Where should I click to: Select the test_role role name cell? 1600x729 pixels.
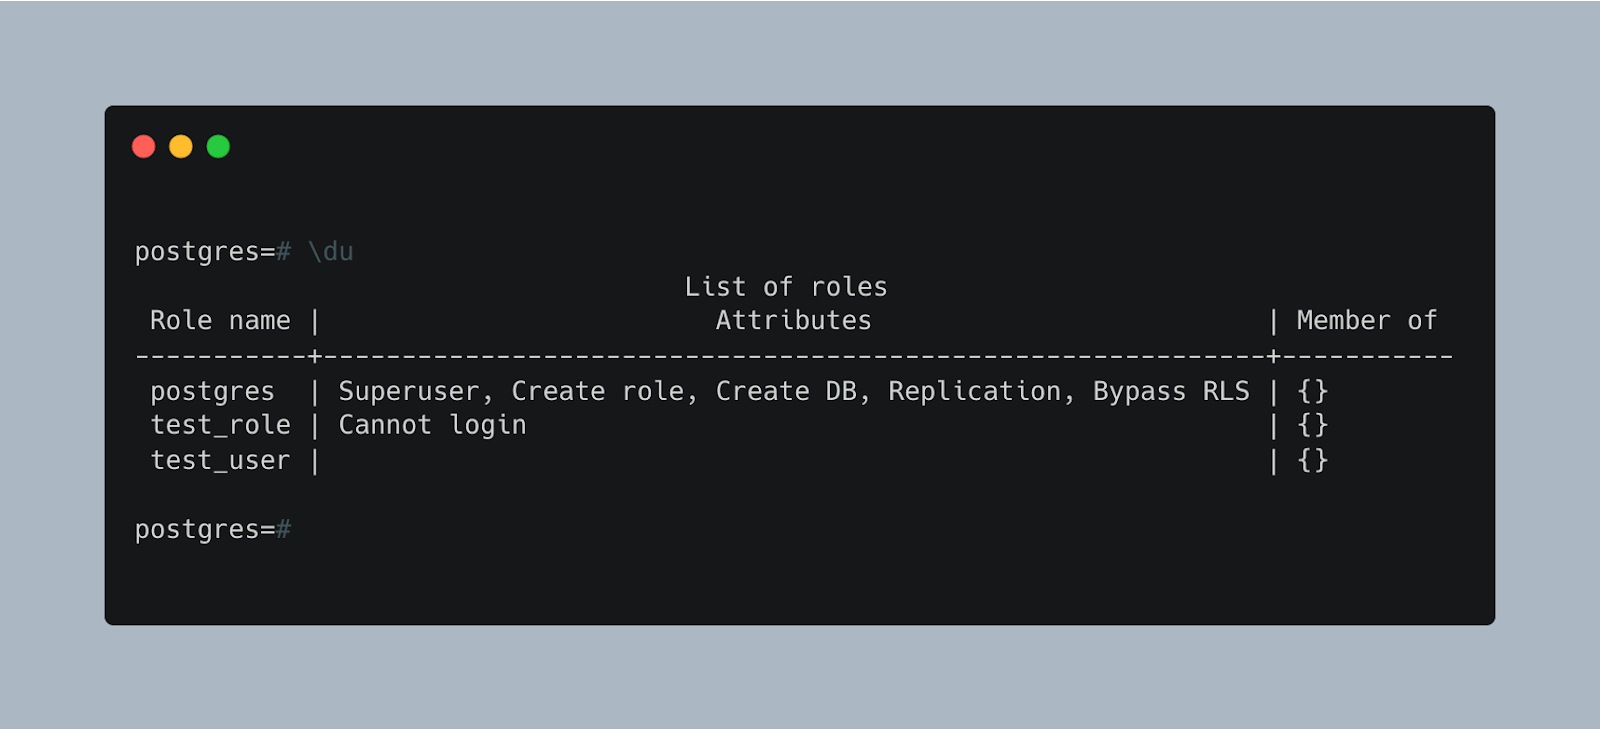pos(220,426)
